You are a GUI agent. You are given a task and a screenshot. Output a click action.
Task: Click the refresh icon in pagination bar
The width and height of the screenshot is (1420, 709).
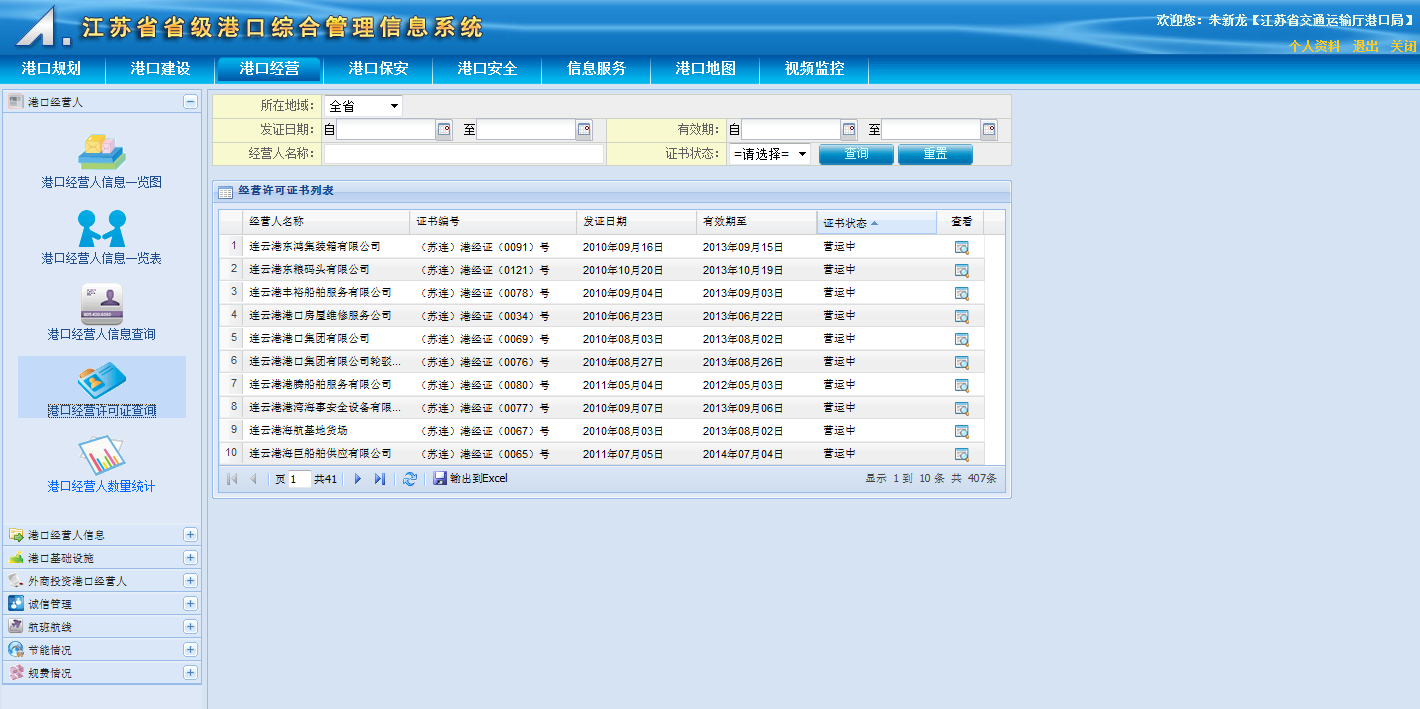(409, 479)
